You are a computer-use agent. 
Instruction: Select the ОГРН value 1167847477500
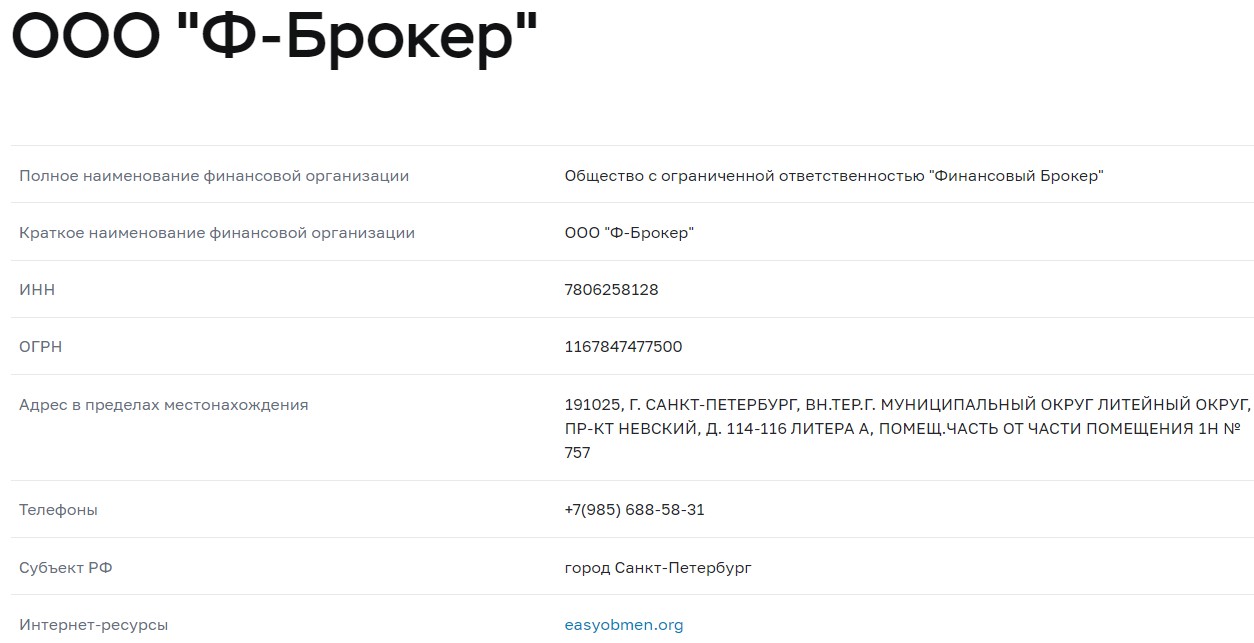click(623, 347)
